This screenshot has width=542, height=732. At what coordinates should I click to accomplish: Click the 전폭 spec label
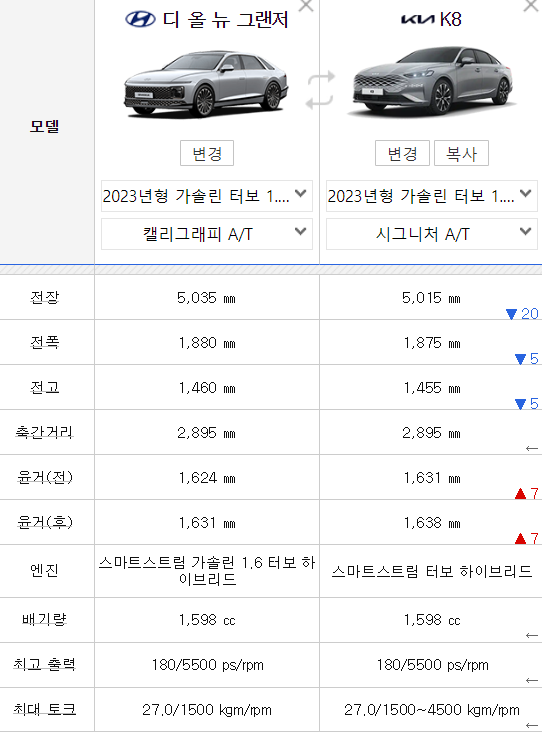(x=45, y=342)
